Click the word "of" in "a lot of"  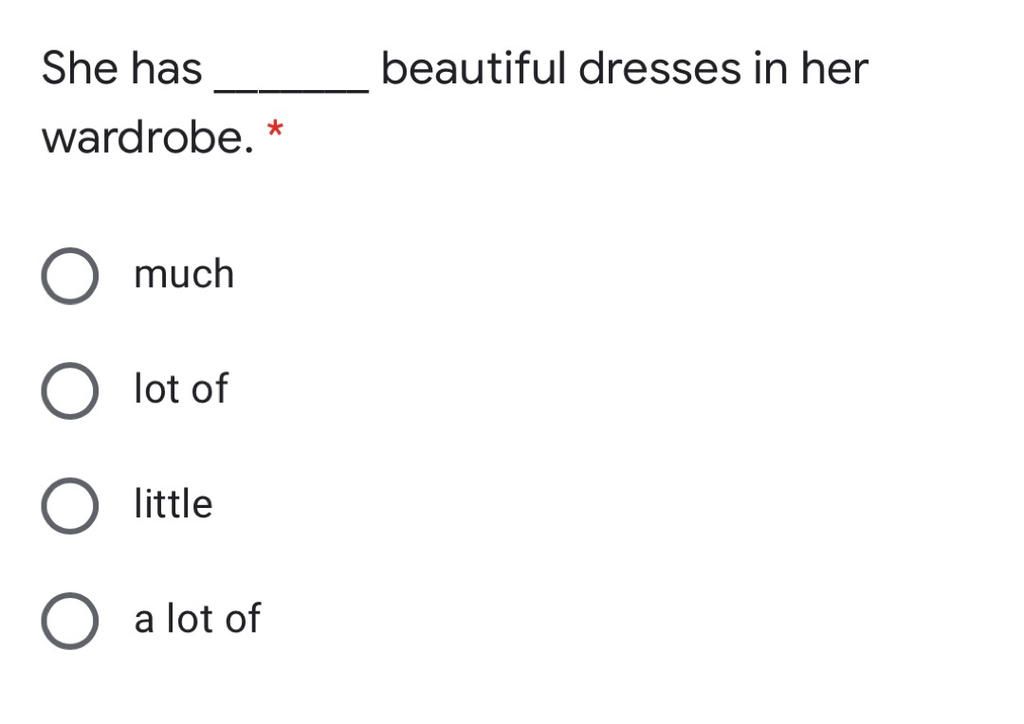243,618
